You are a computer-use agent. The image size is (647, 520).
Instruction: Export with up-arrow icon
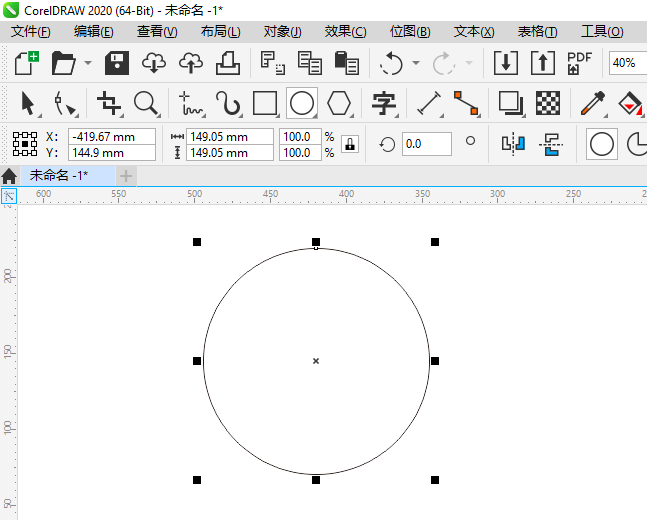(543, 63)
